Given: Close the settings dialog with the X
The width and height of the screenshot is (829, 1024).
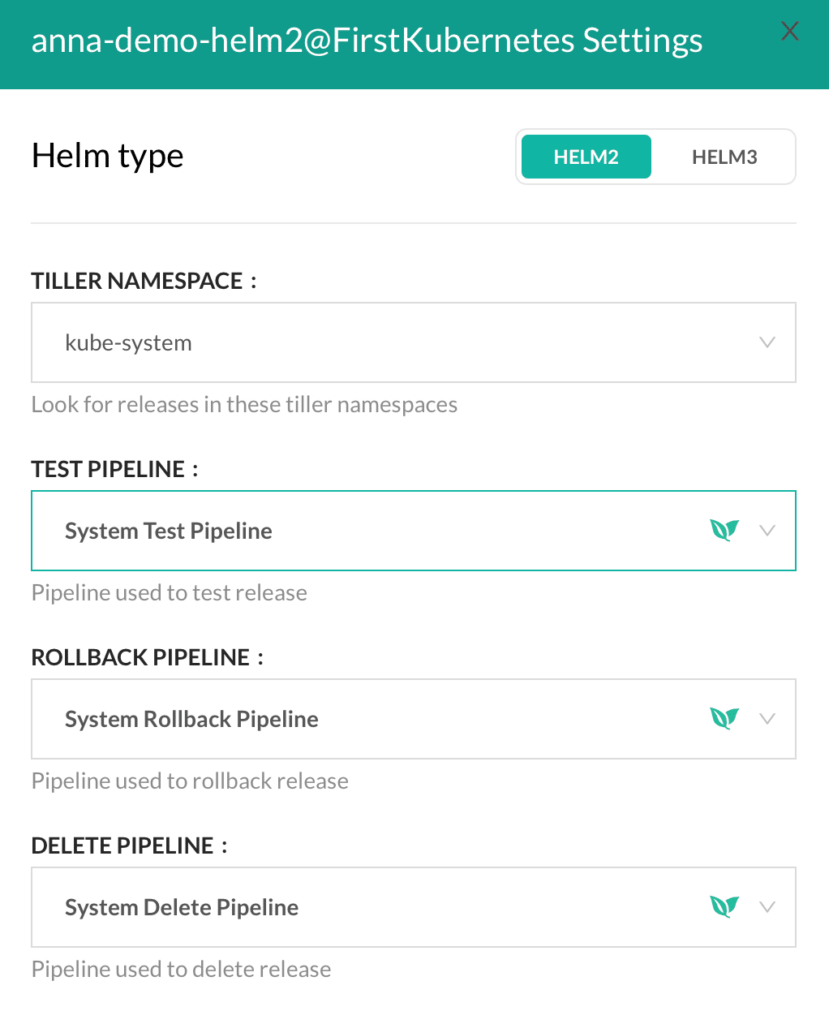Looking at the screenshot, I should click(x=789, y=31).
